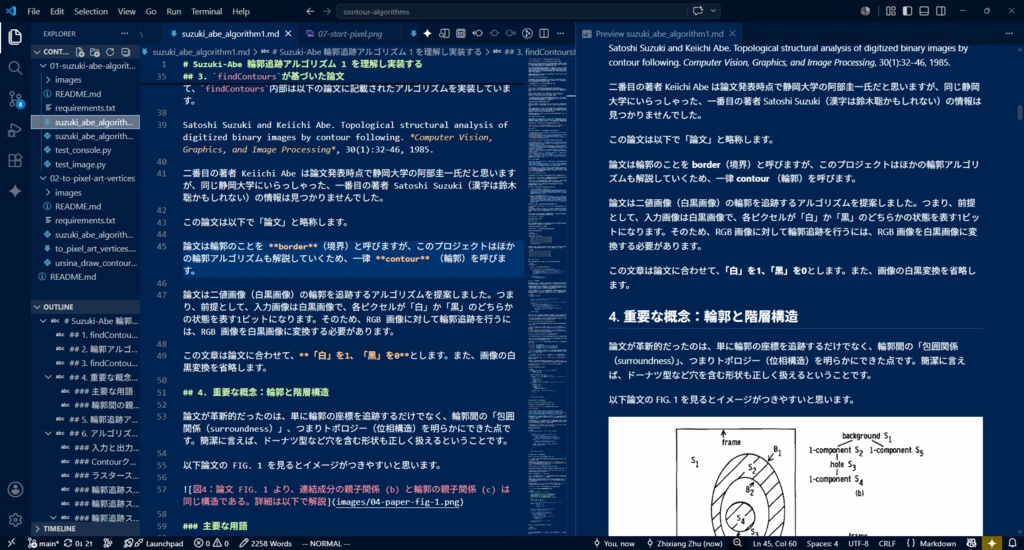Open preview to the side icon

[x=444, y=33]
